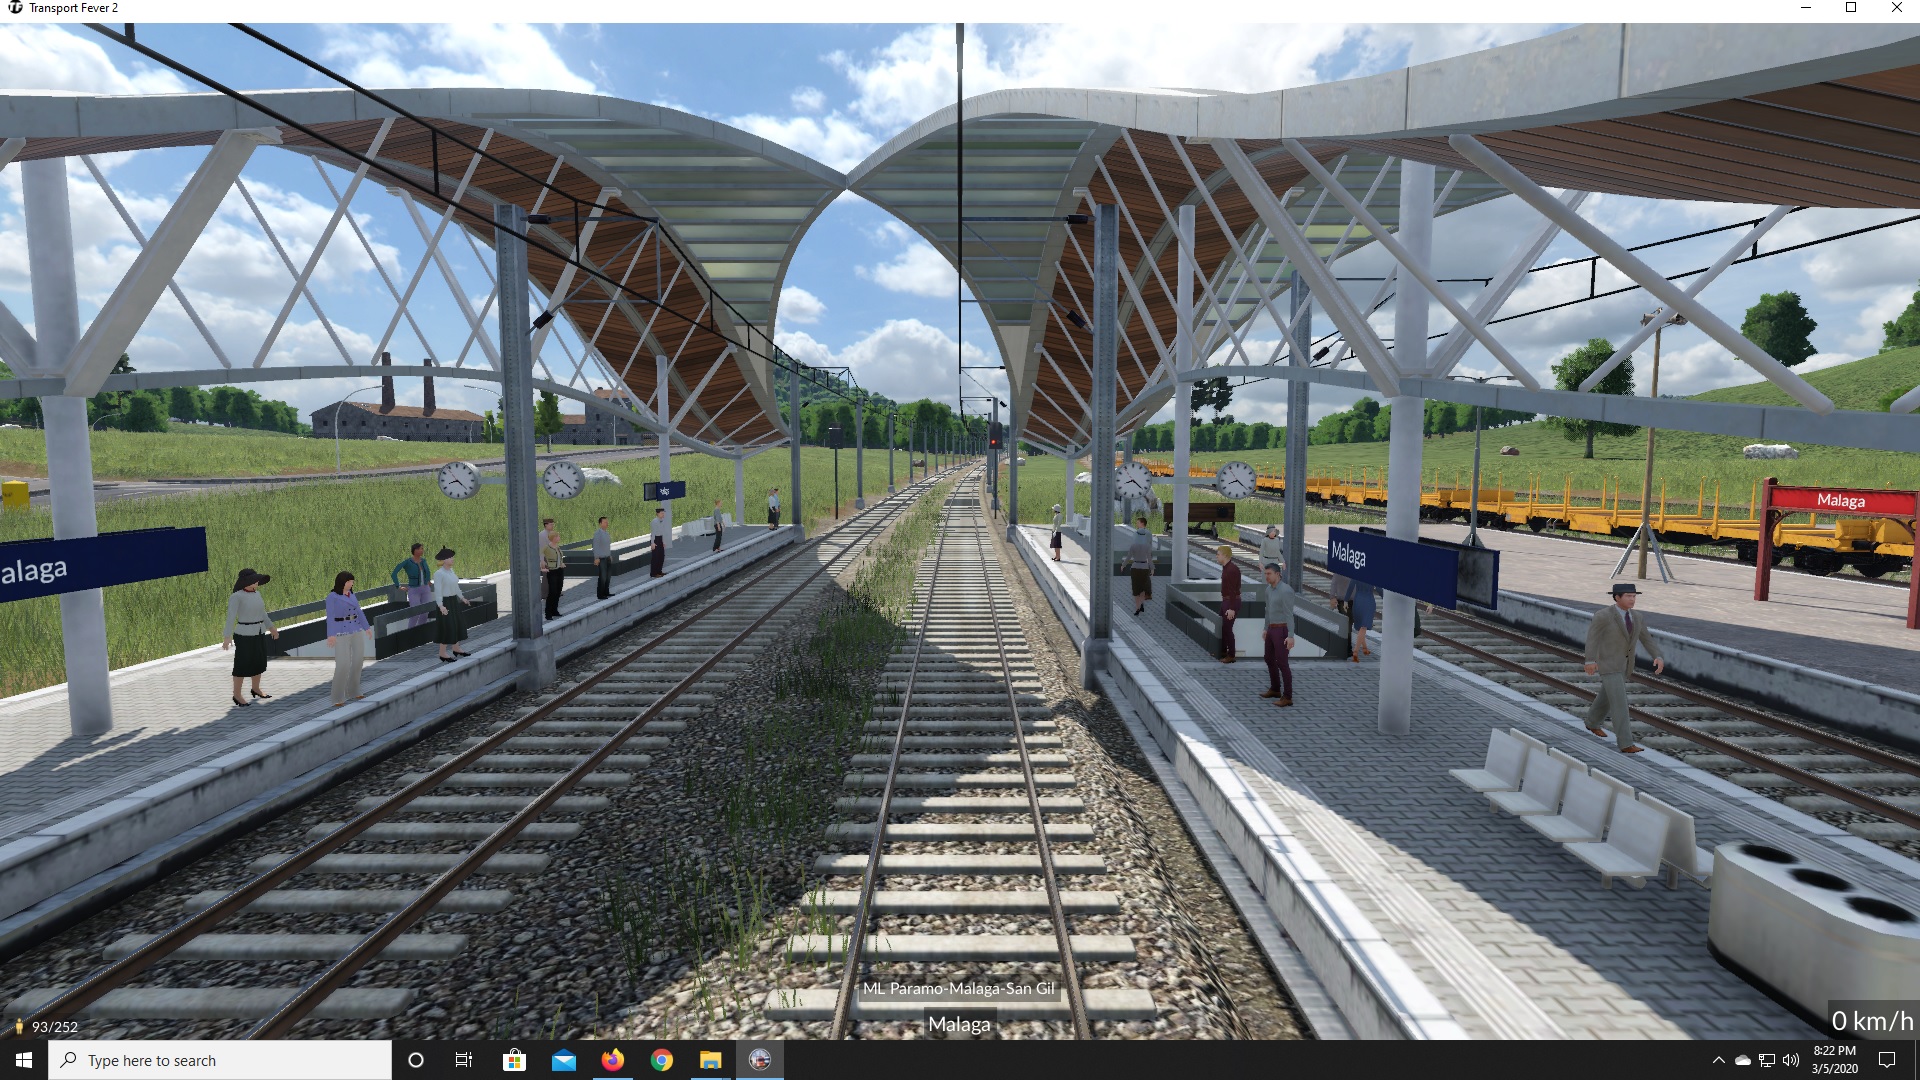Click the ML Paramo-Malaga-San Gil line label
The height and width of the screenshot is (1080, 1920).
coord(959,988)
